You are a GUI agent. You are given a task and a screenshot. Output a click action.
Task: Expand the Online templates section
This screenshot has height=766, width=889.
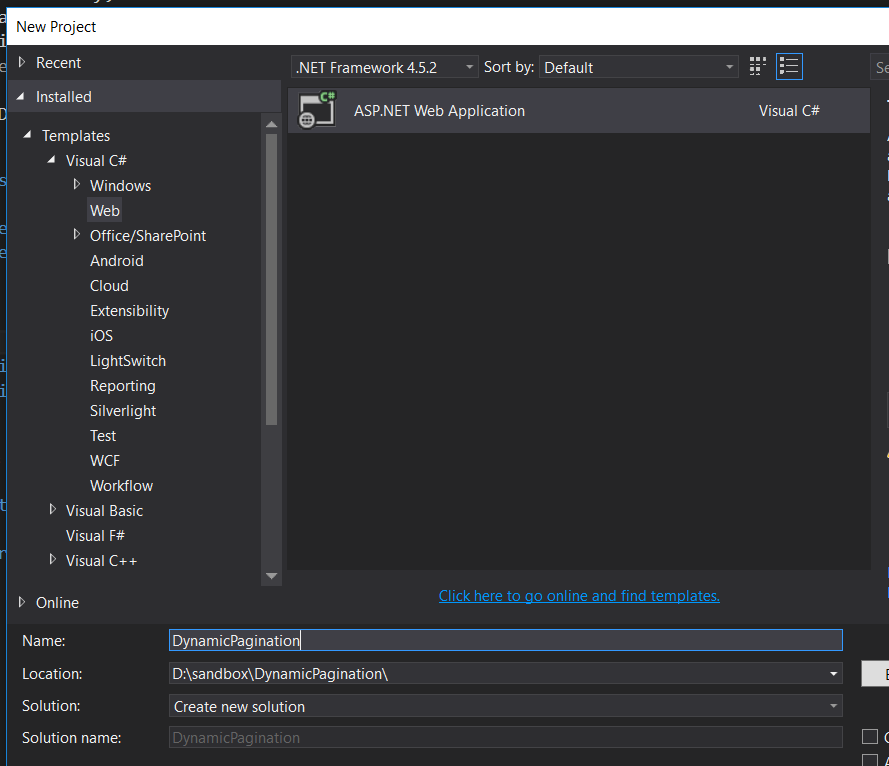[x=21, y=602]
